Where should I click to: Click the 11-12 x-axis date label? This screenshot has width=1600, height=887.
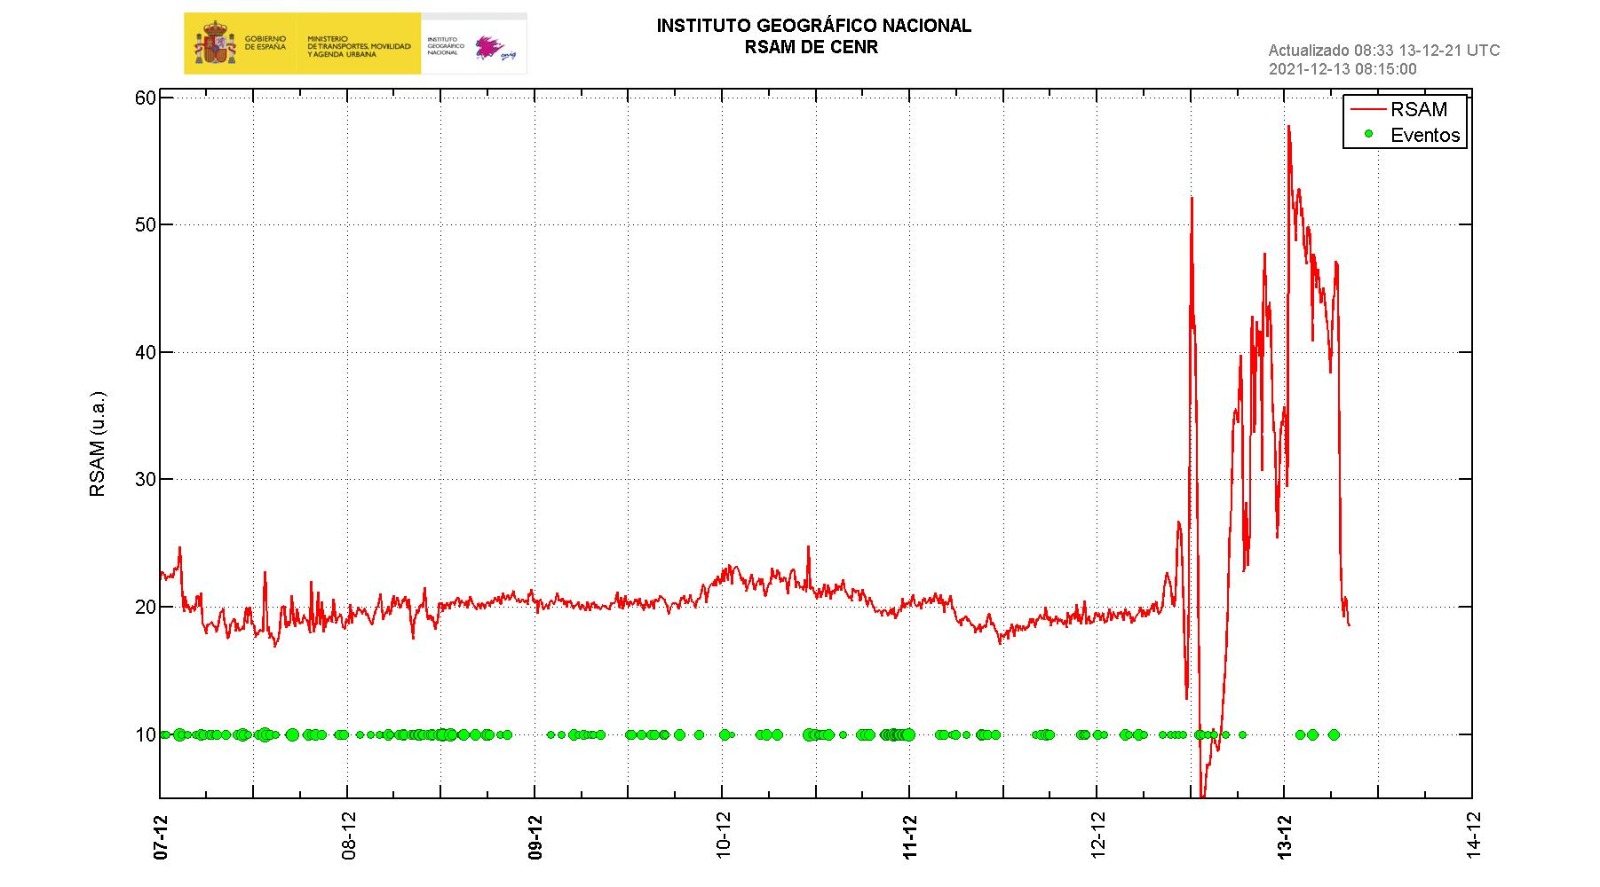tap(910, 836)
